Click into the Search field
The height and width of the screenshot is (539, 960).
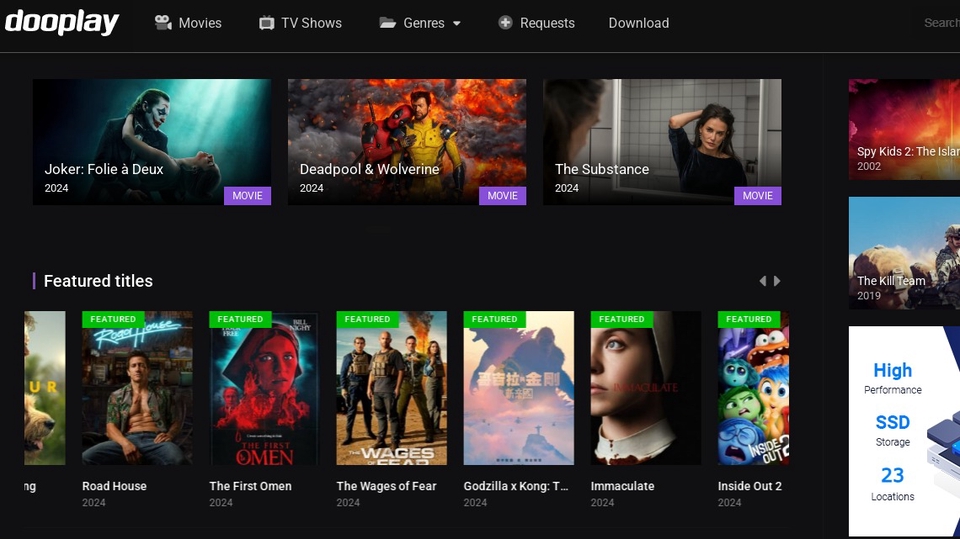click(x=942, y=23)
